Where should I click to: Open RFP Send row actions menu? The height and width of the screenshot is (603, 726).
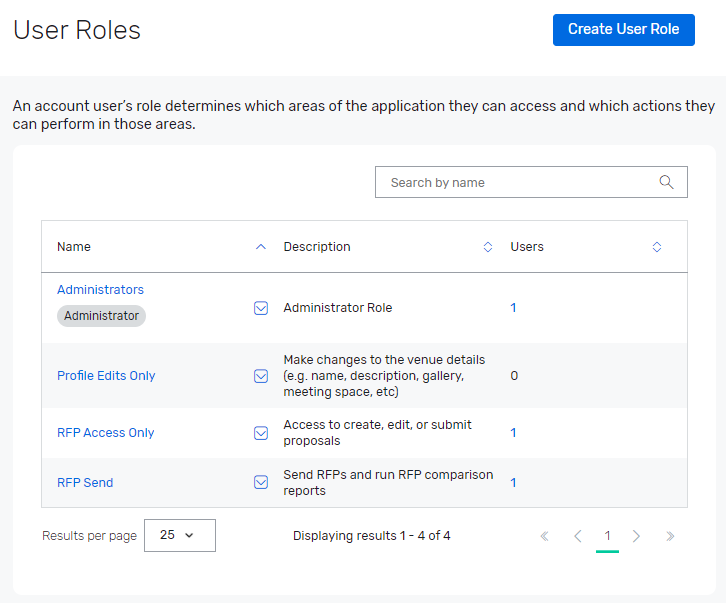tap(261, 482)
